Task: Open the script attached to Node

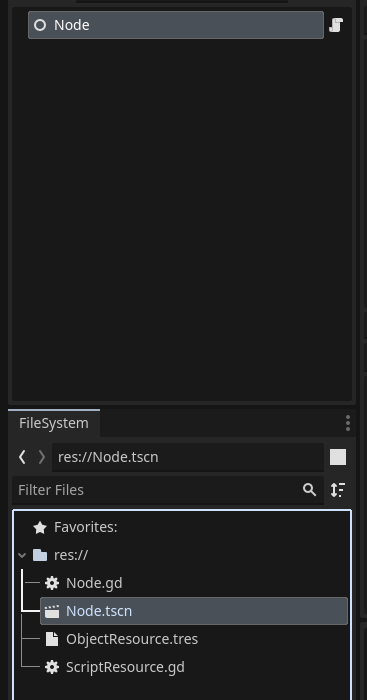Action: tap(336, 25)
